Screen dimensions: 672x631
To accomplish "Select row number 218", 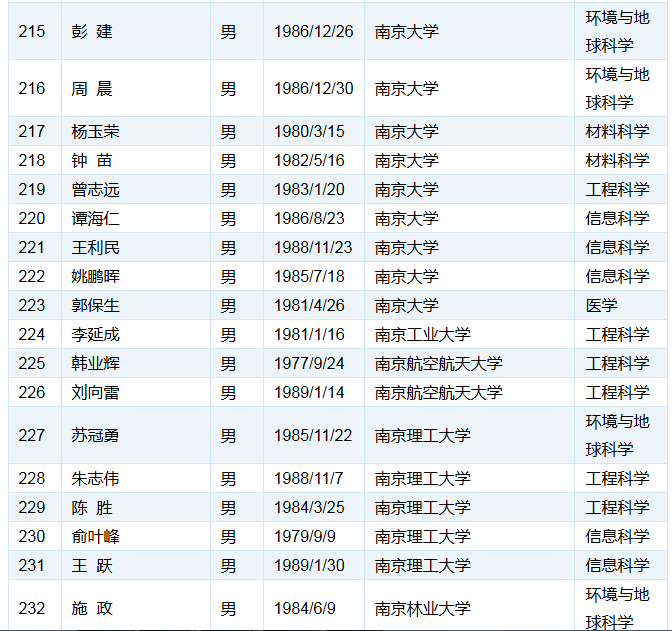I will point(32,160).
